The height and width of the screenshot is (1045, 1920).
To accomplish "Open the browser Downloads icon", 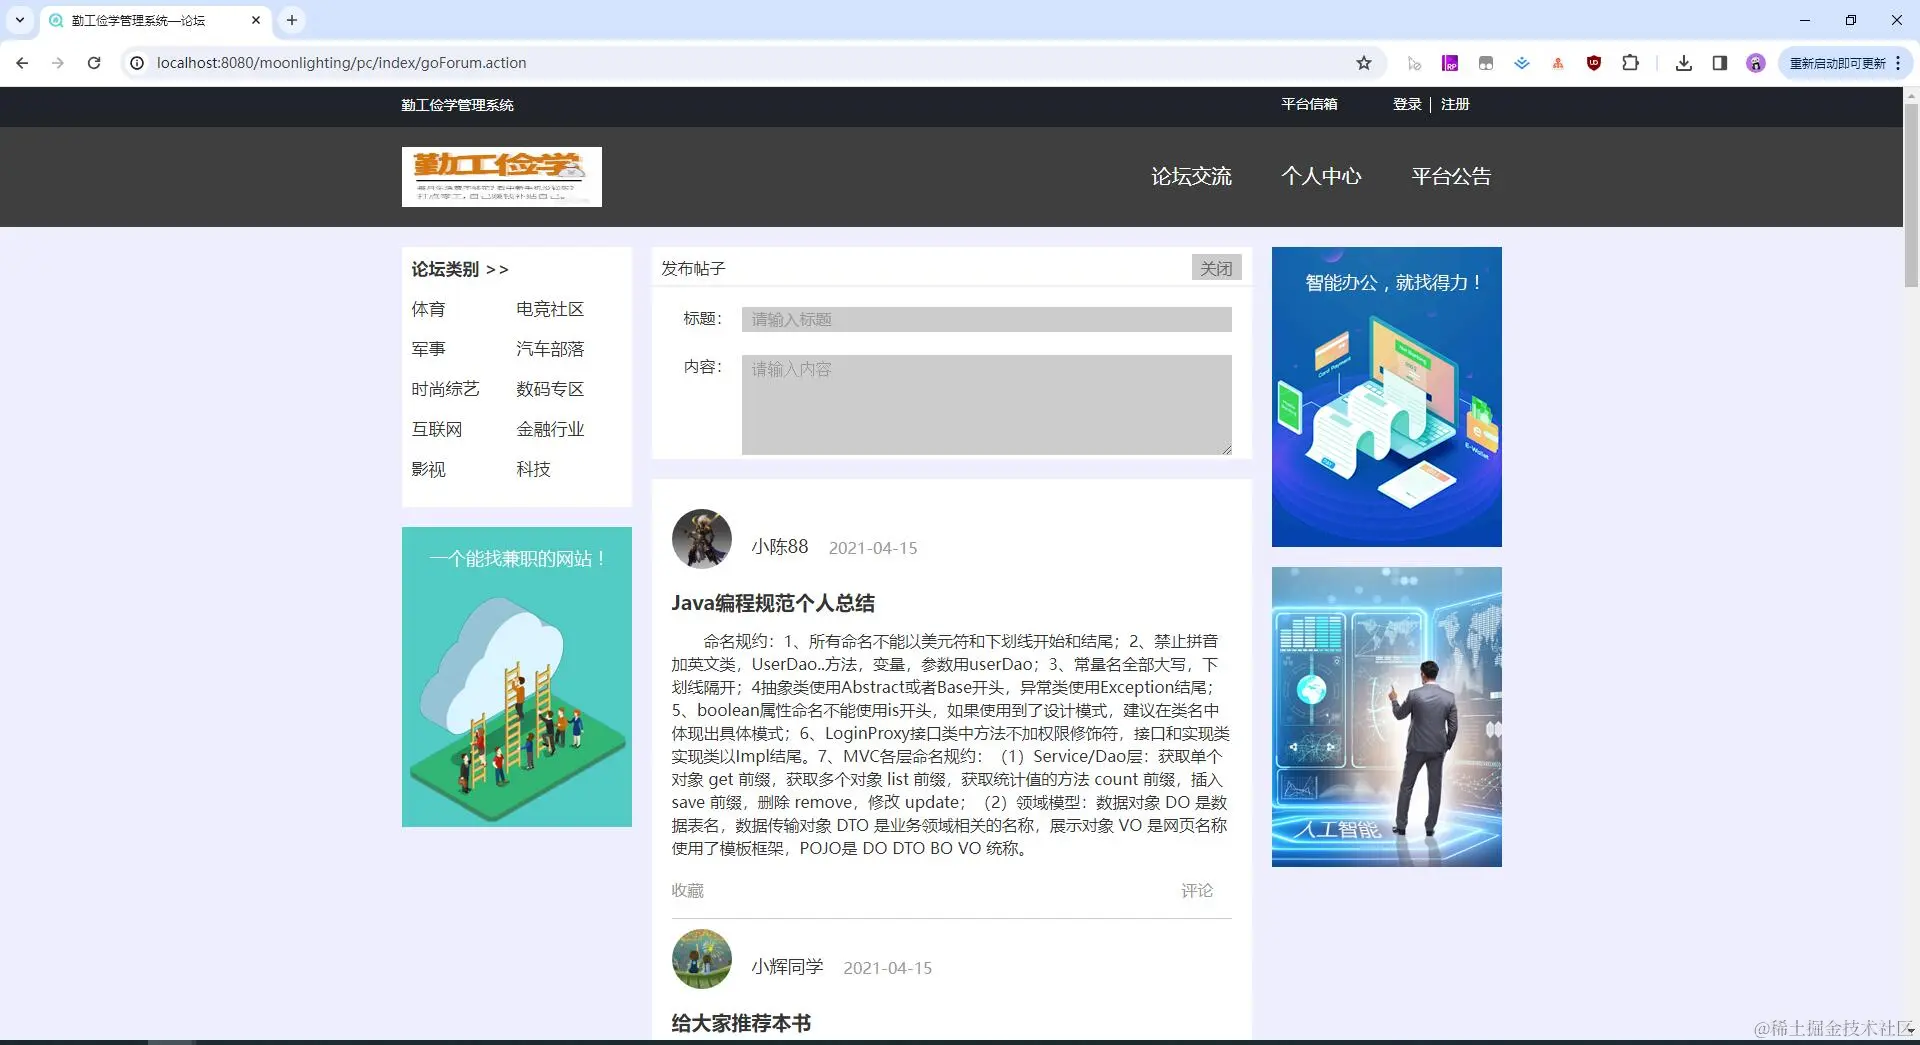I will point(1684,63).
